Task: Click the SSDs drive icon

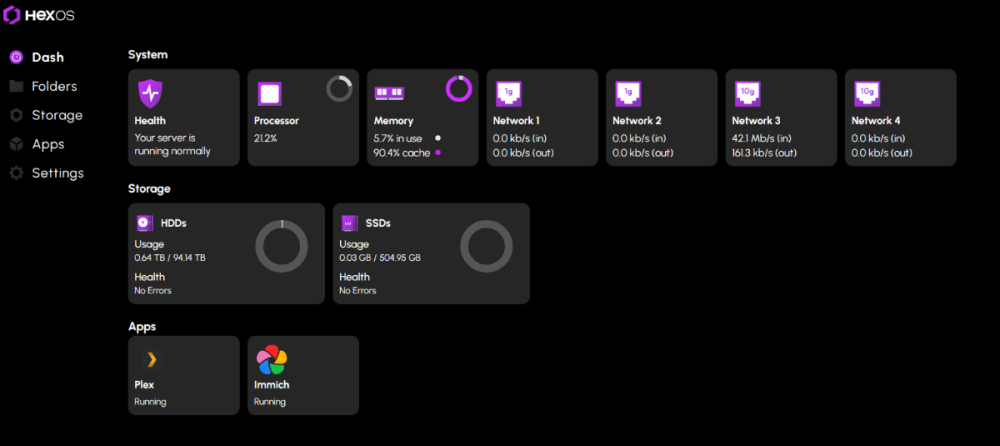Action: click(x=350, y=223)
